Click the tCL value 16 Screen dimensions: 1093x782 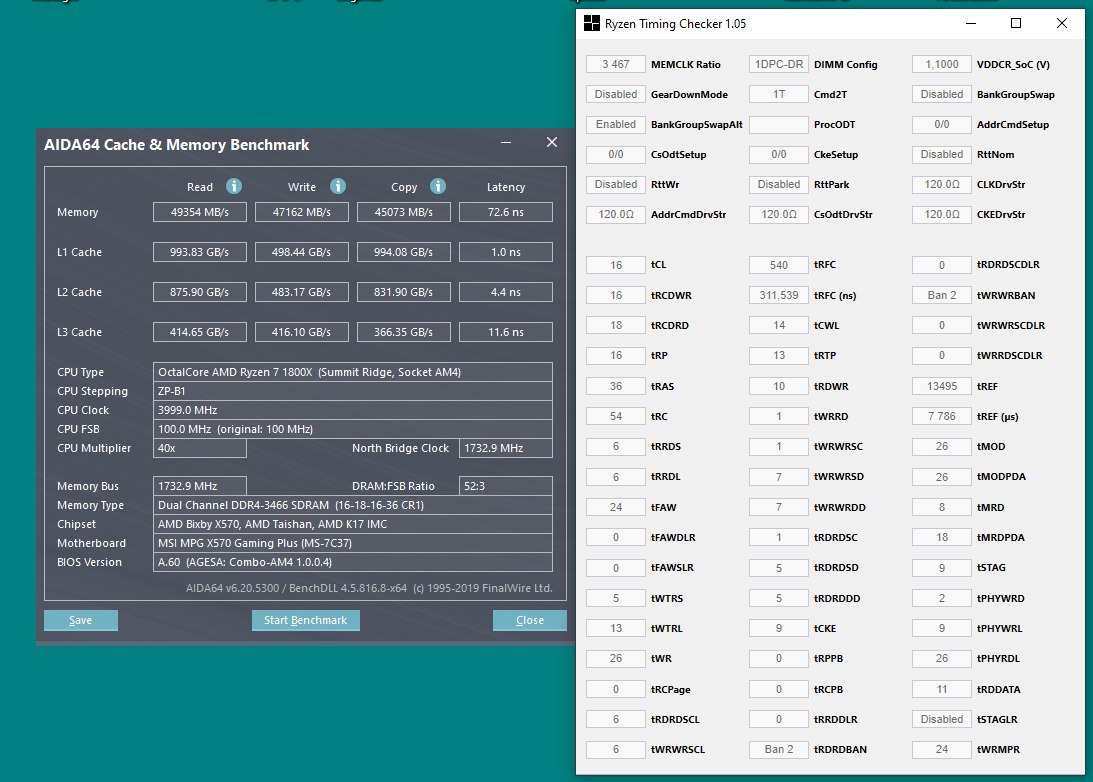pyautogui.click(x=616, y=265)
